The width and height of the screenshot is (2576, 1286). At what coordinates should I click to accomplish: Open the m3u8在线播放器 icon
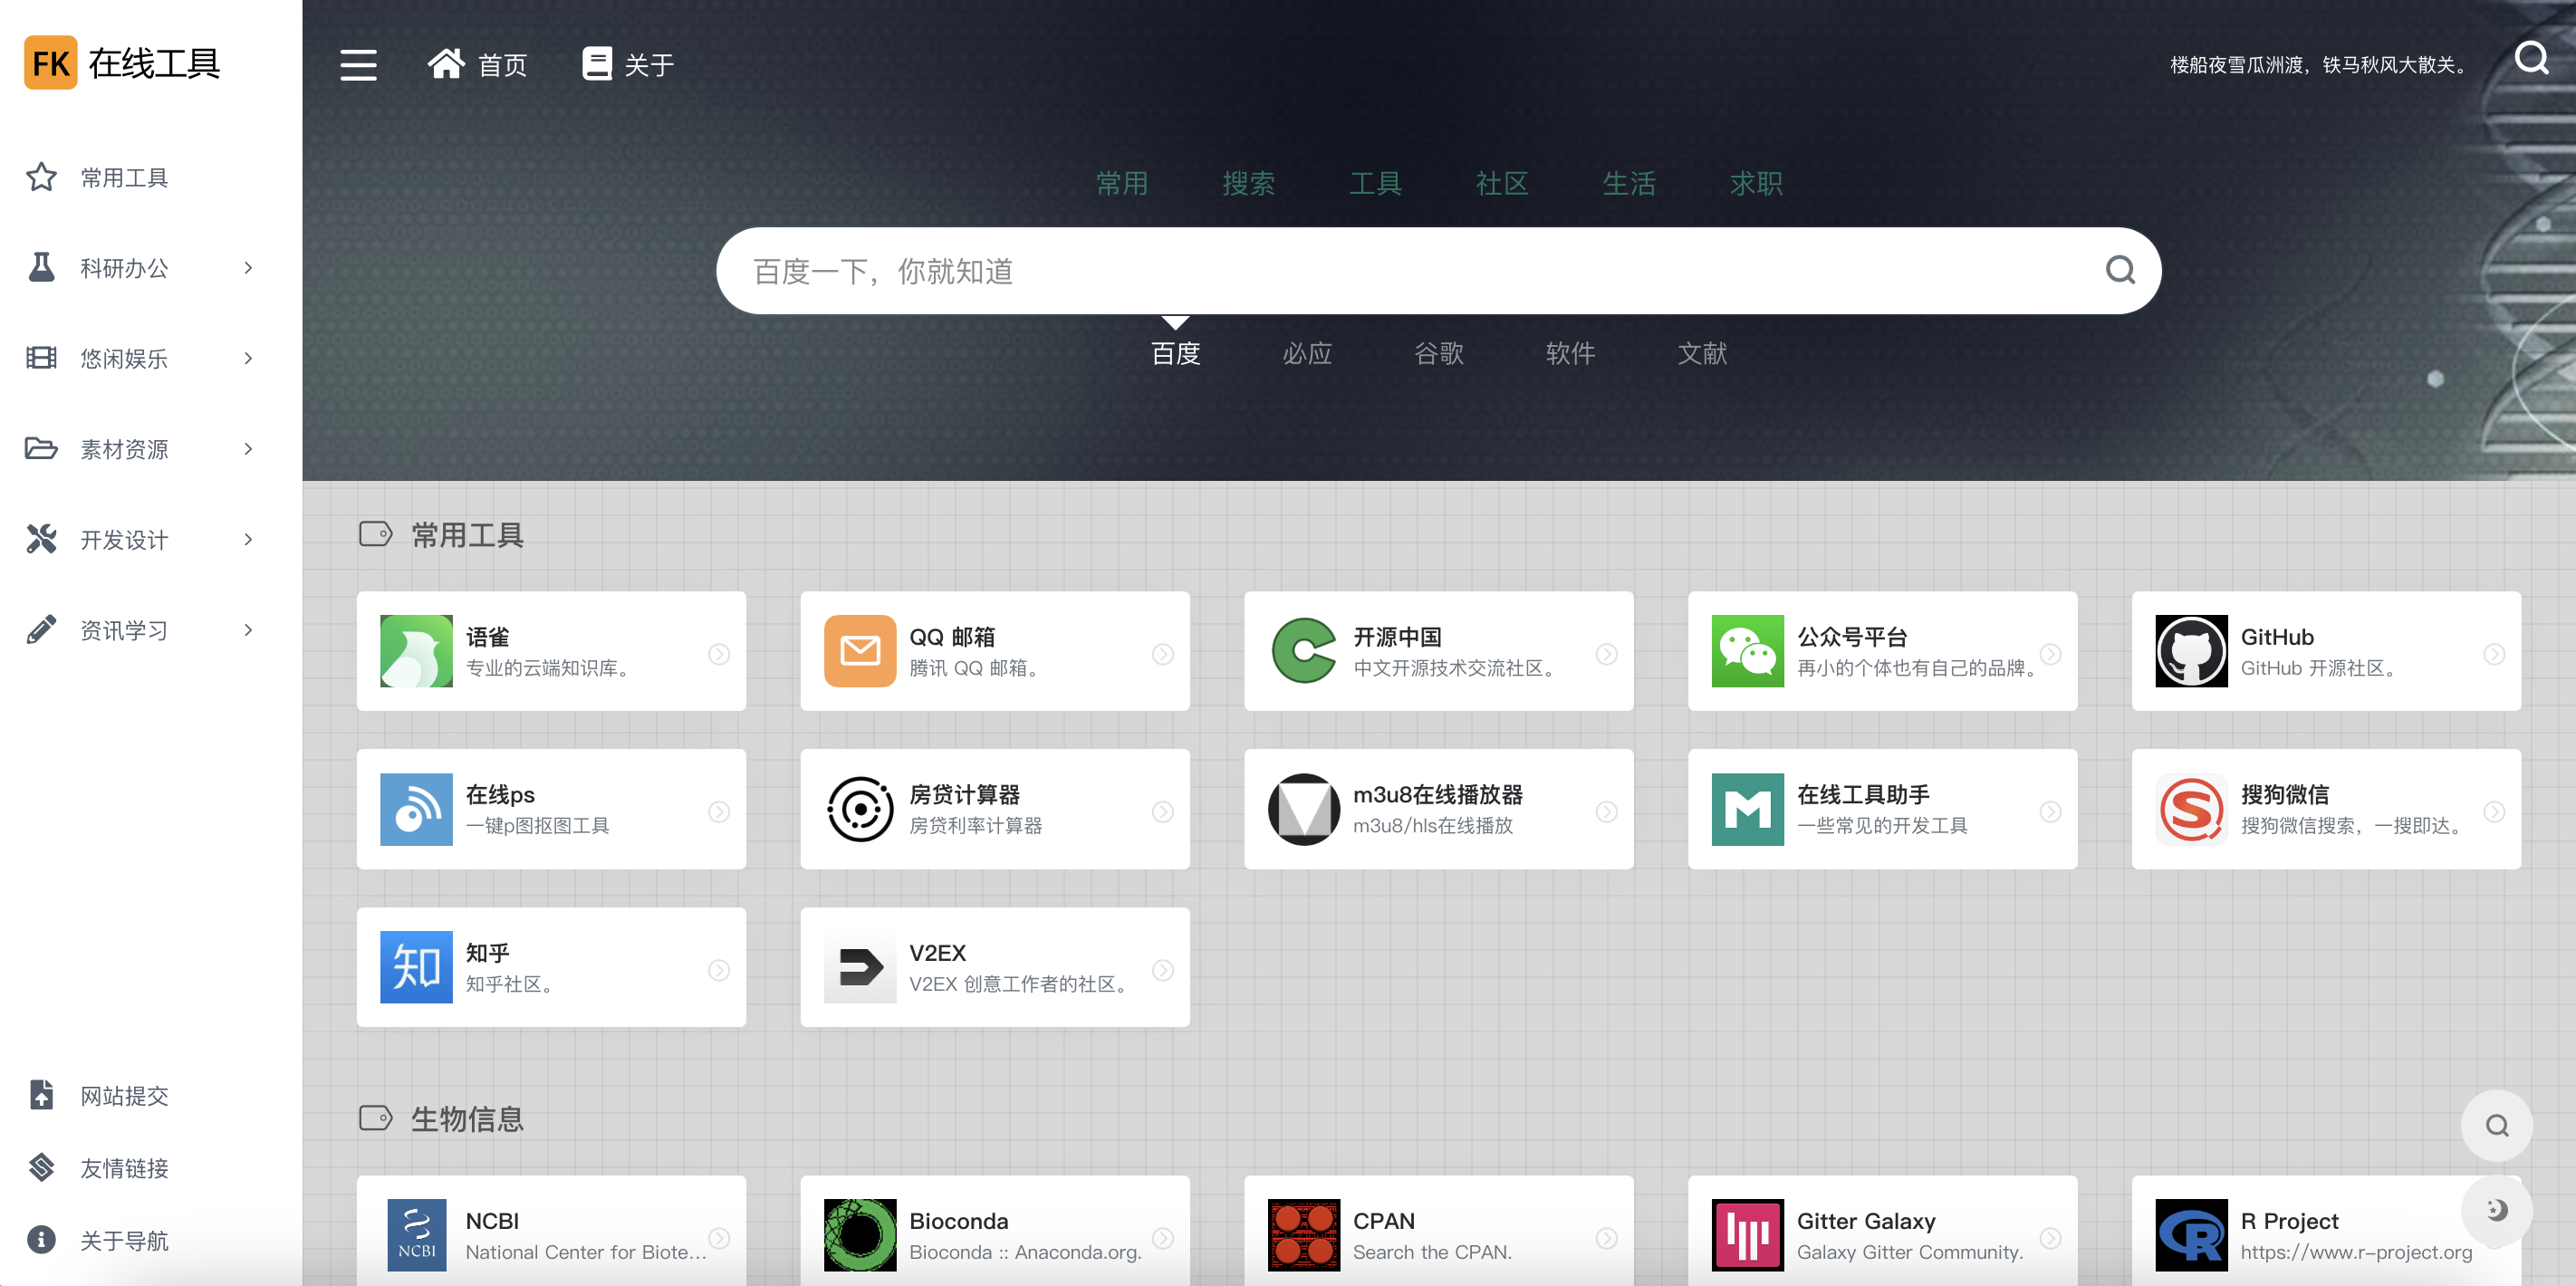point(1304,809)
